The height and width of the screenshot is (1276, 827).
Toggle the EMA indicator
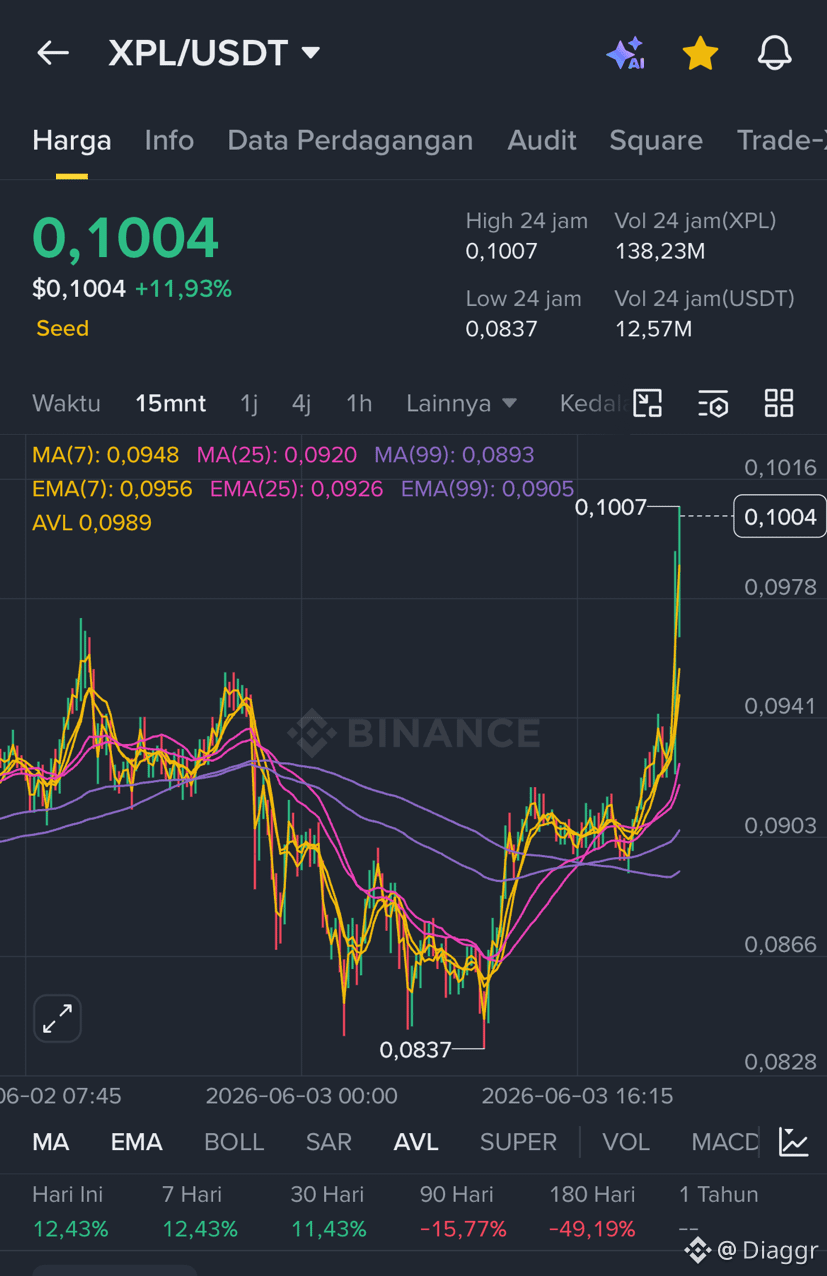point(136,1142)
